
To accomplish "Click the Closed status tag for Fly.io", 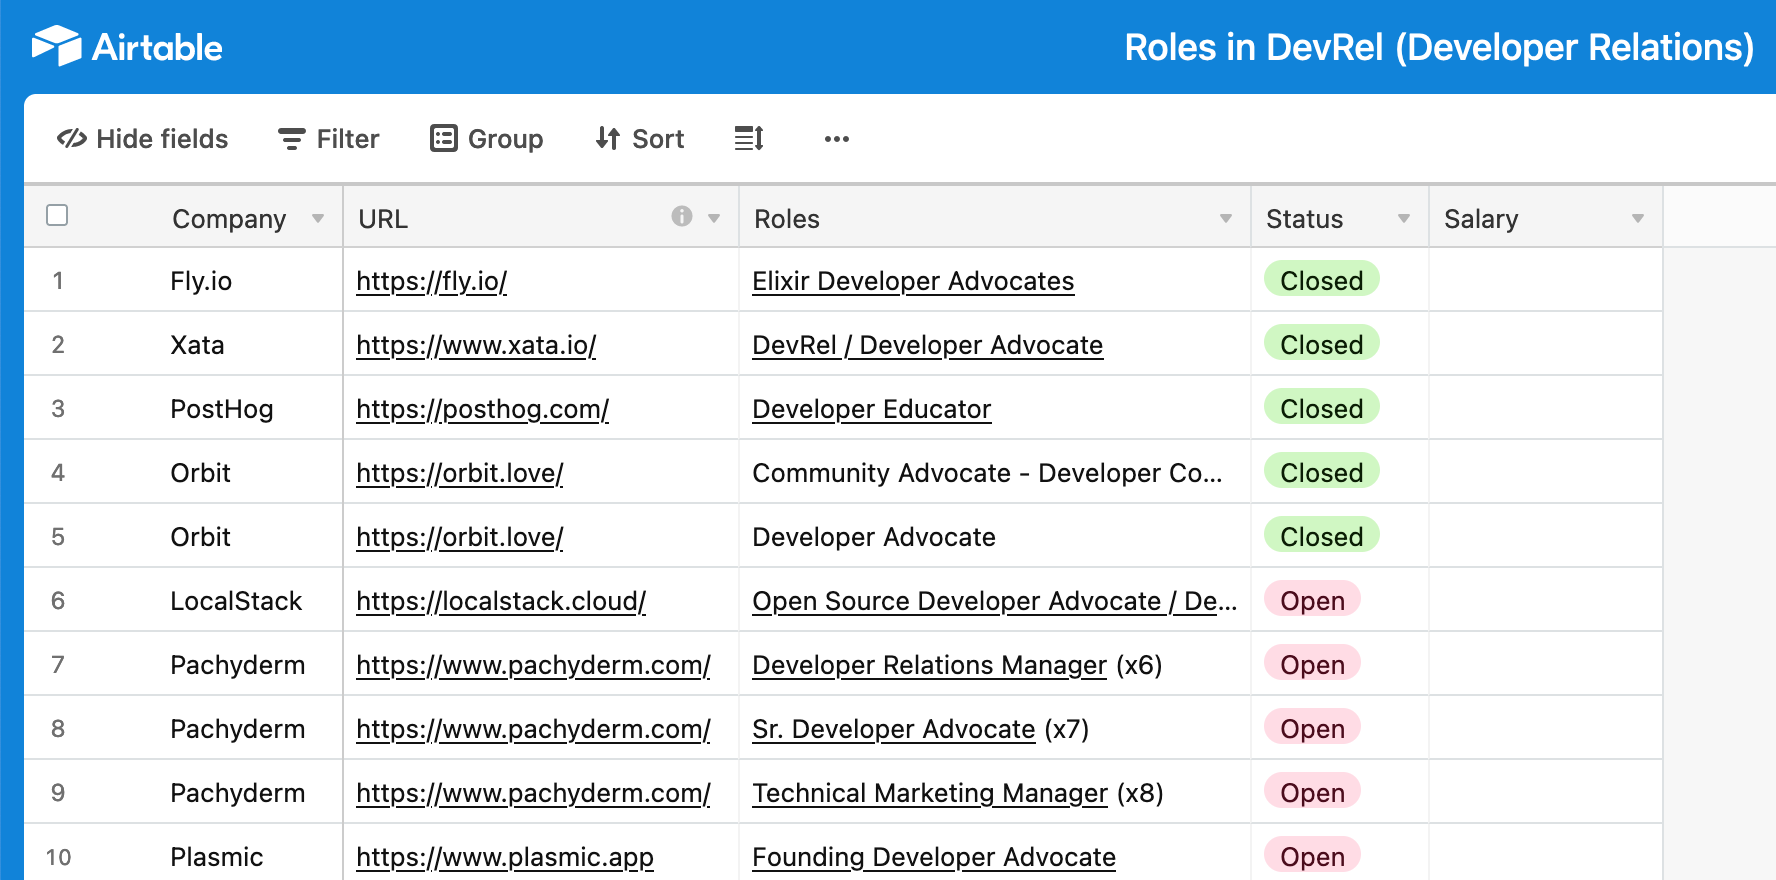I will pos(1322,280).
